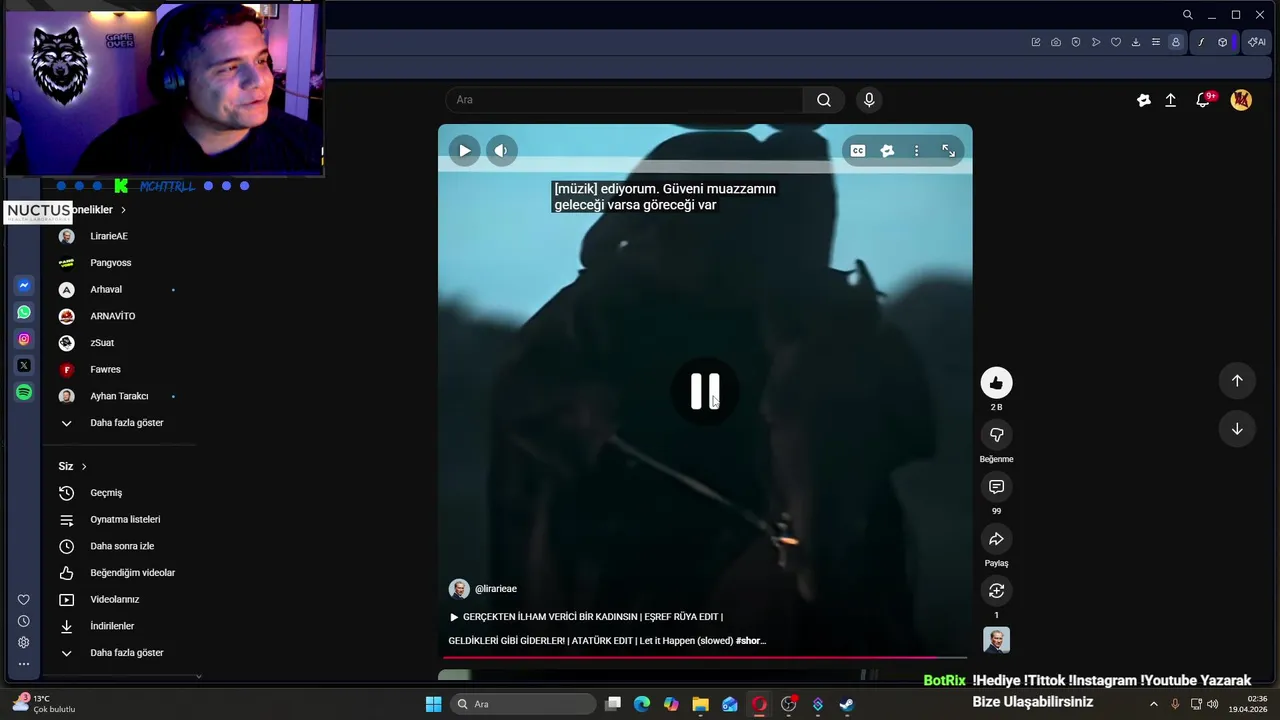Screen dimensions: 1280x720
Task: Open WhatsApp in the Opera sidebar
Action: point(24,312)
